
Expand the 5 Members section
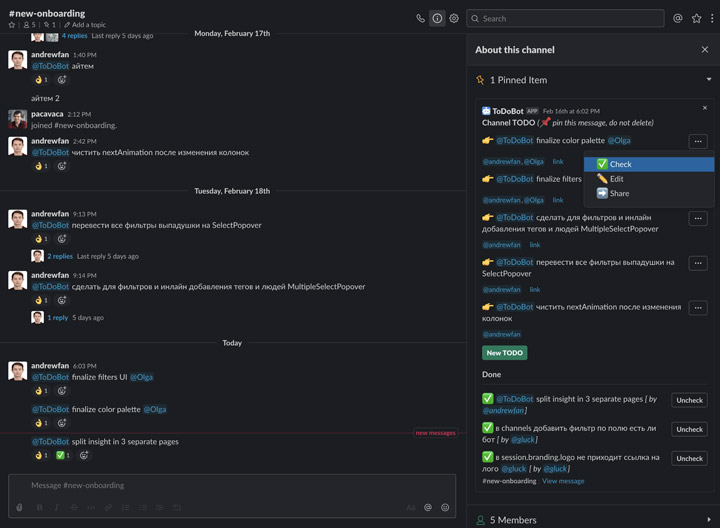click(x=709, y=520)
